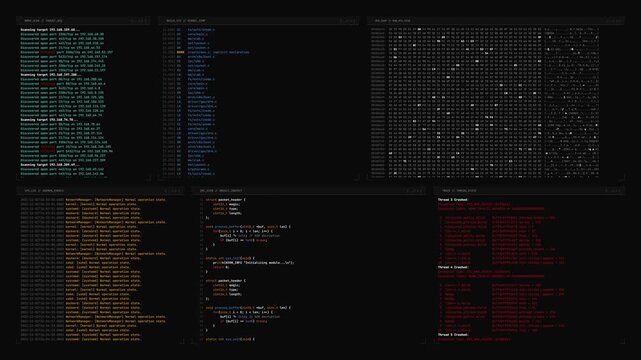Viewport: 641px width, 360px height.
Task: Select the "Thread 4 Crashed:" heading
Action: click(x=453, y=267)
